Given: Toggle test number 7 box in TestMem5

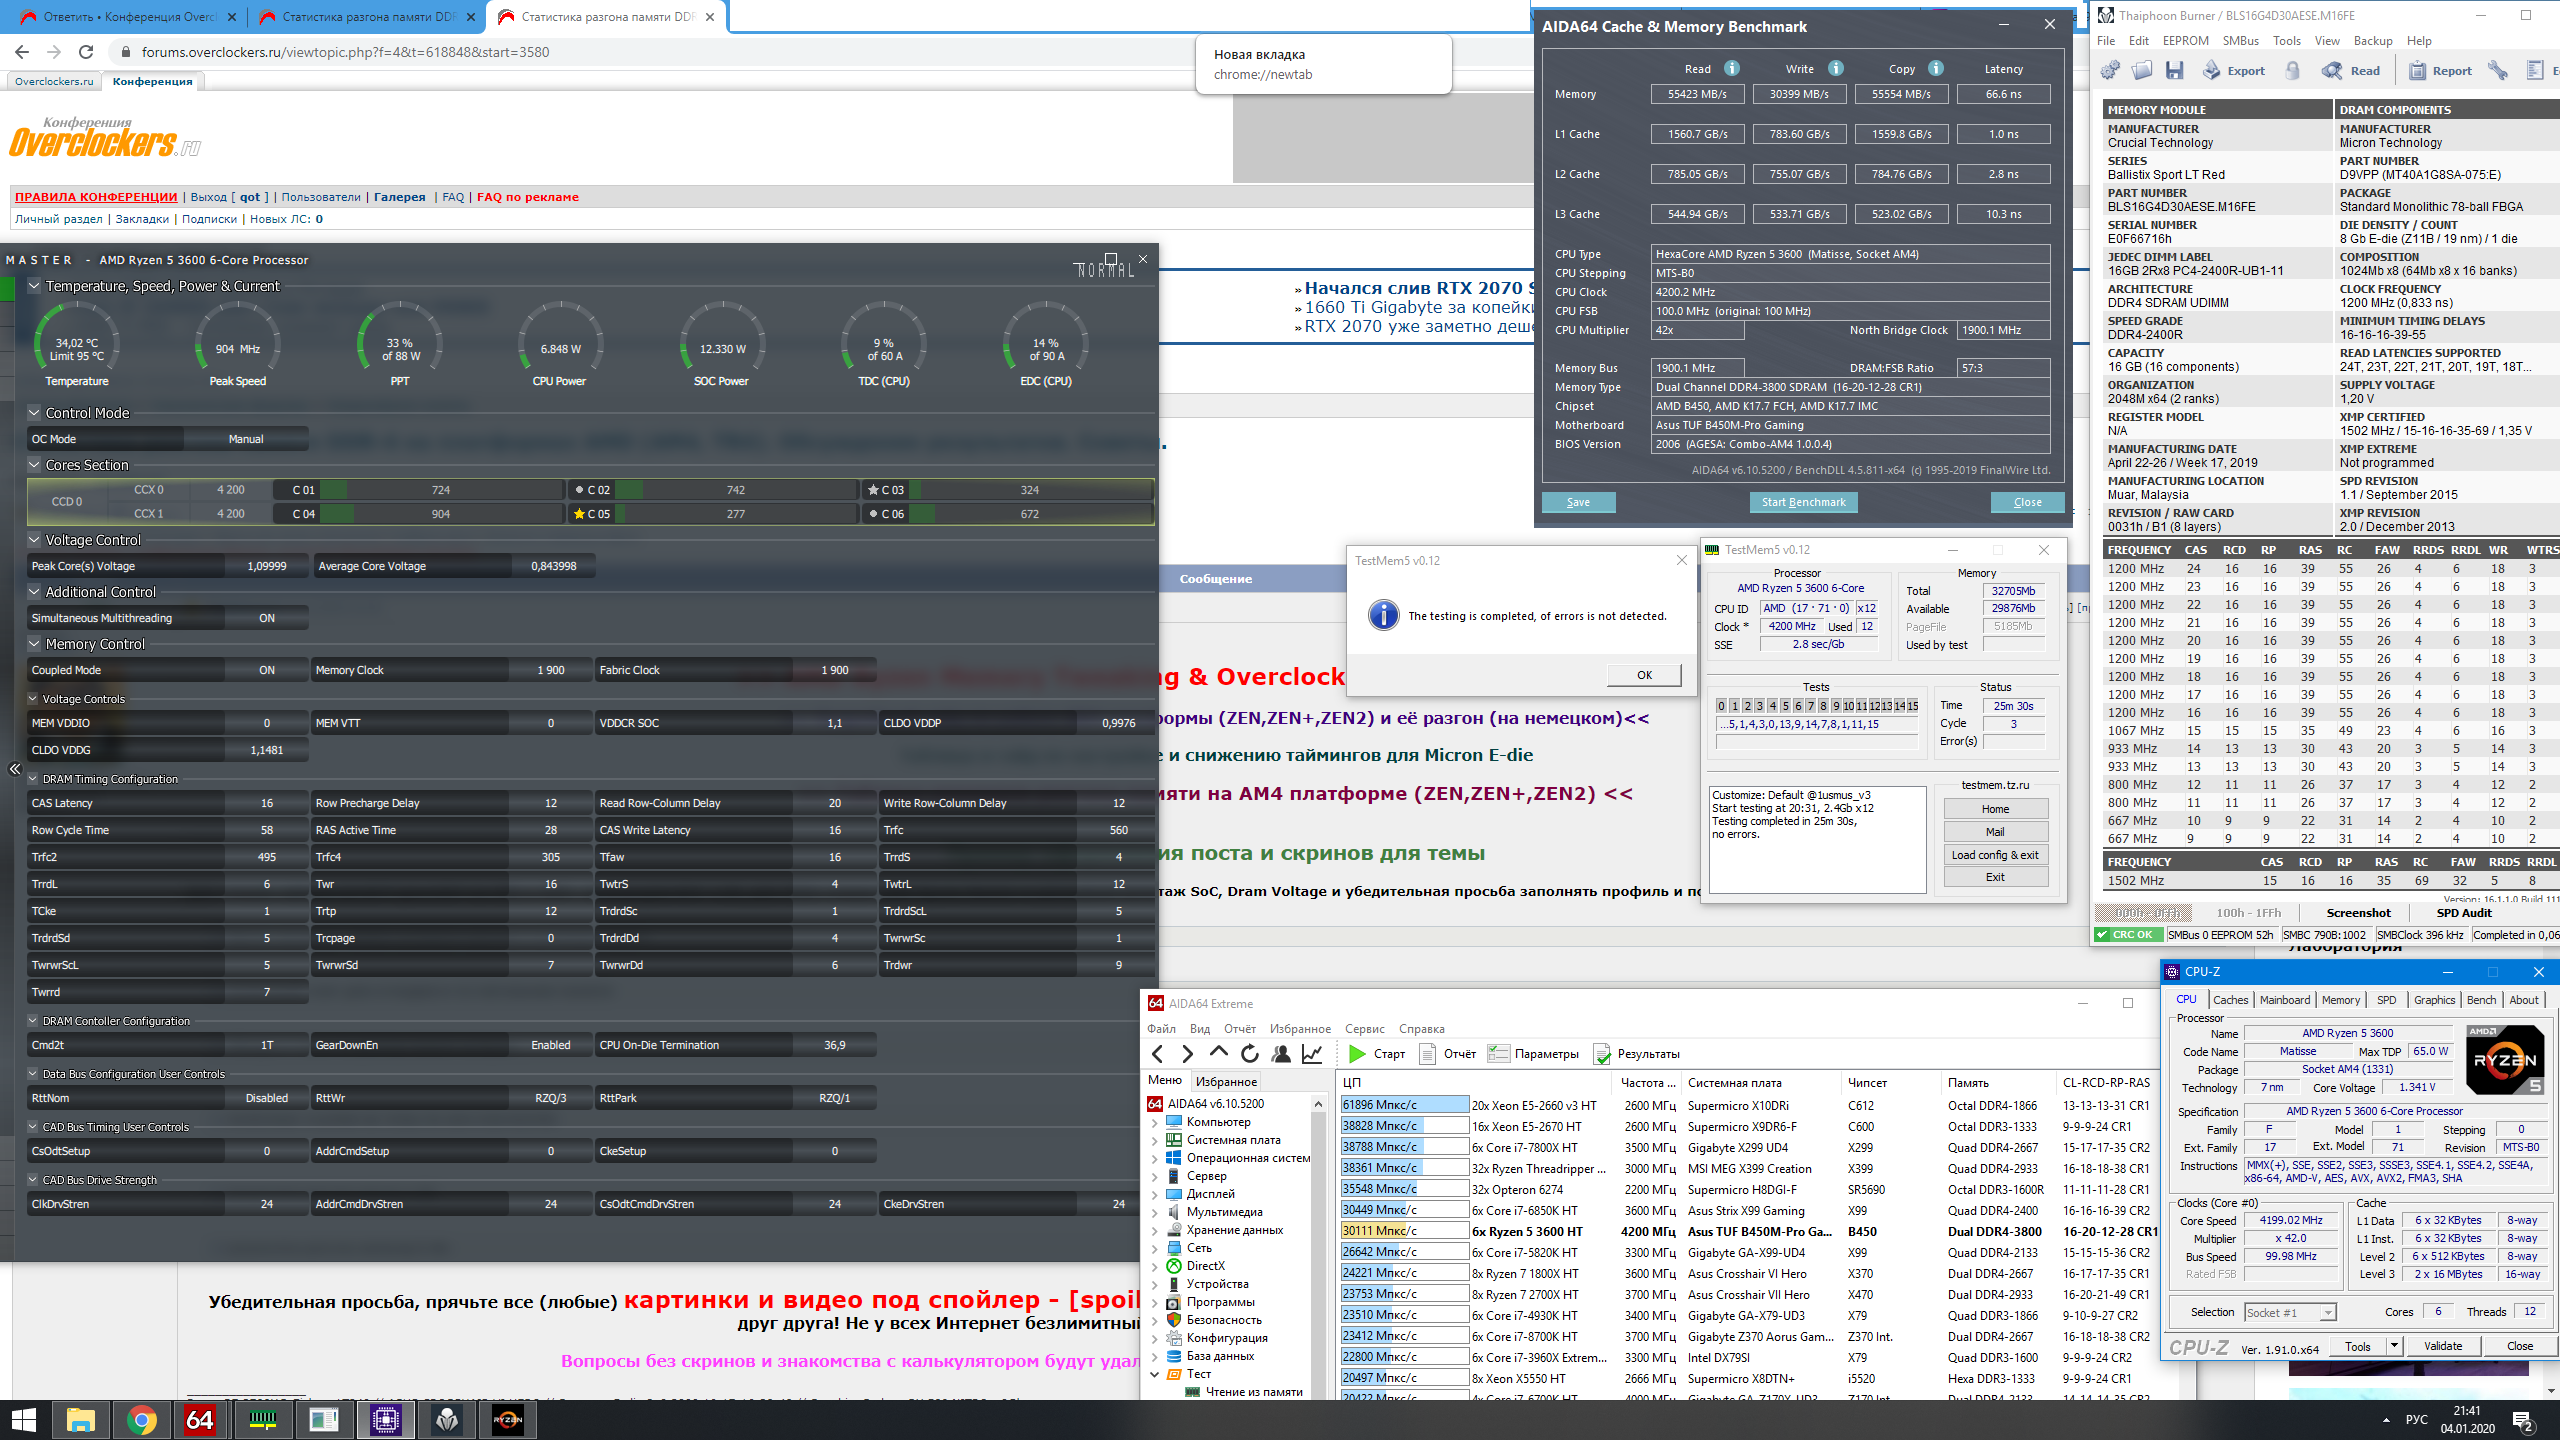Looking at the screenshot, I should click(x=1810, y=706).
